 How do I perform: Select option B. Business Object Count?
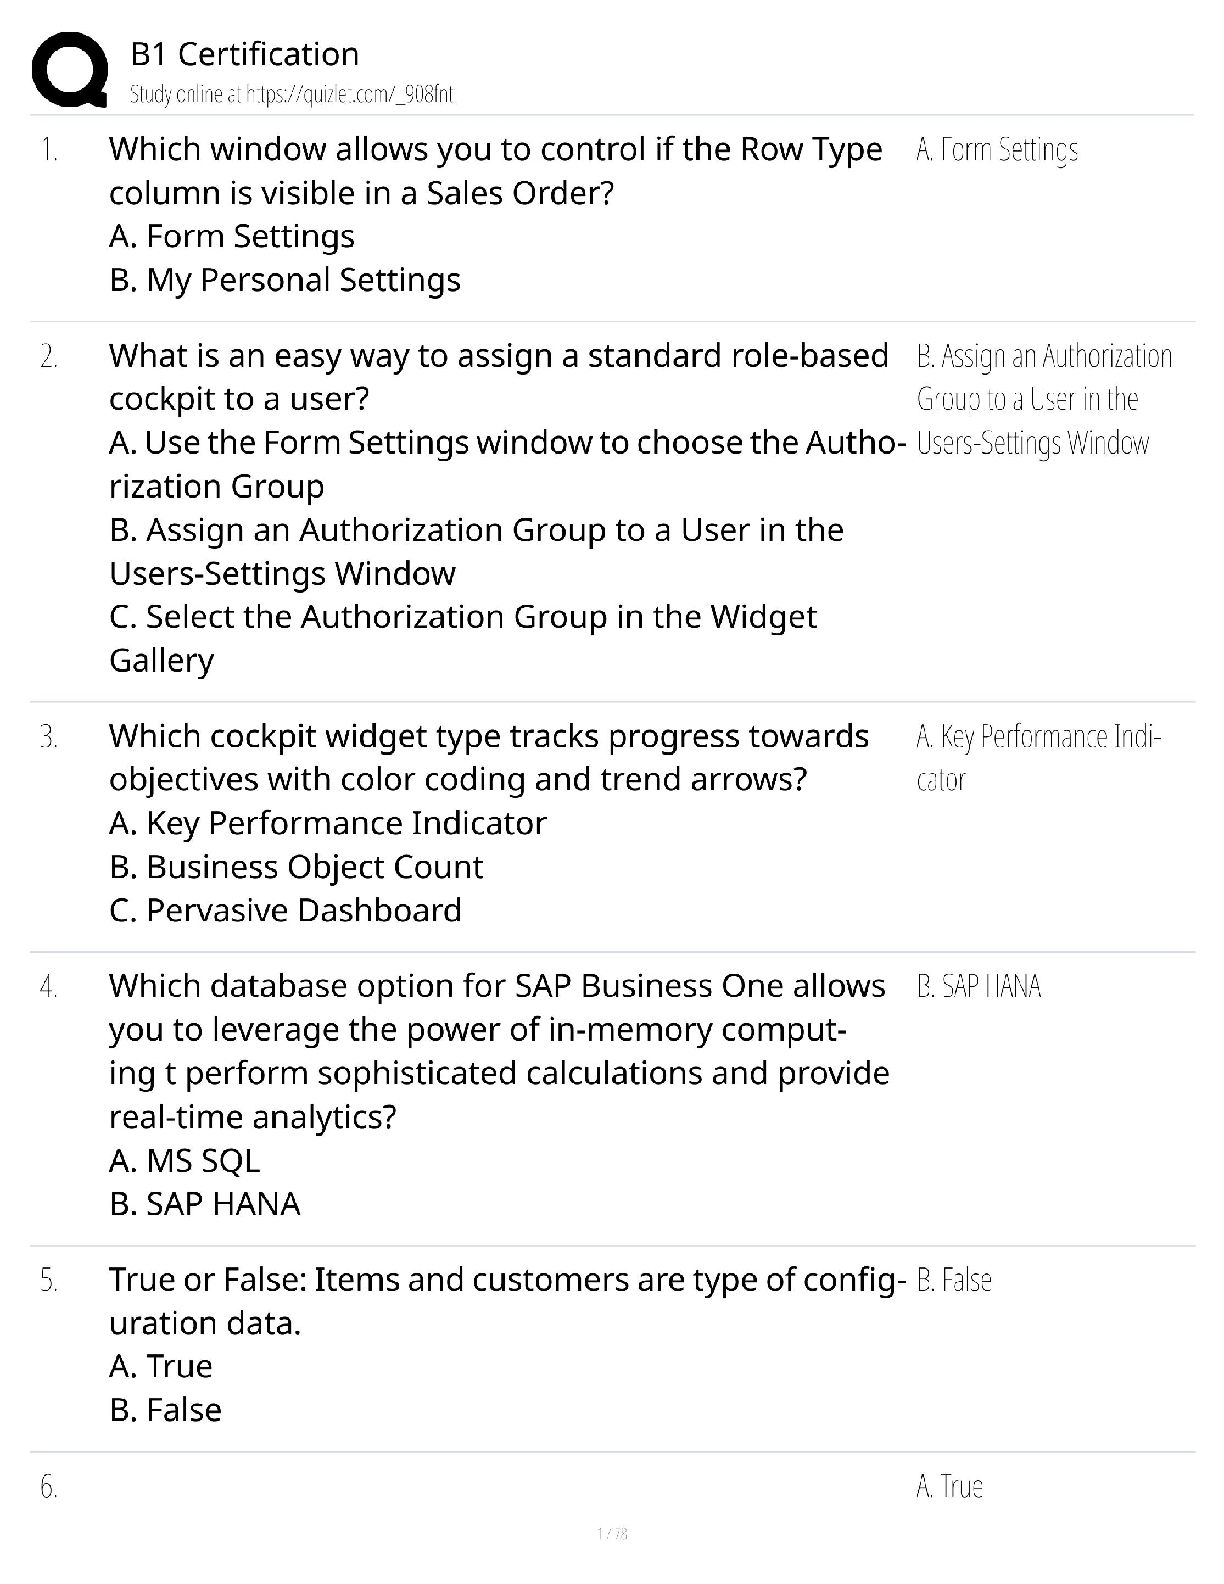coord(296,867)
